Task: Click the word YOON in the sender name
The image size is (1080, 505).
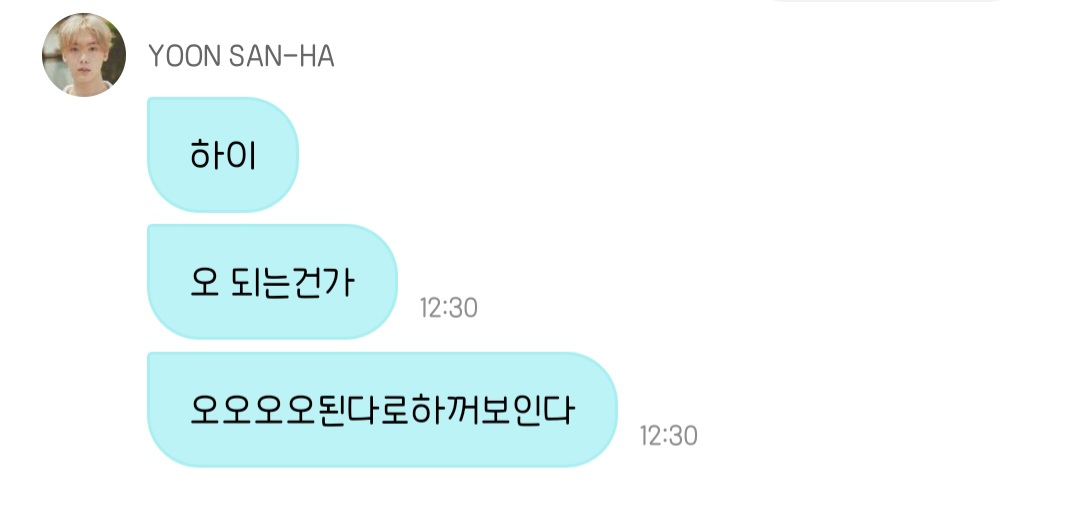Action: [x=185, y=56]
